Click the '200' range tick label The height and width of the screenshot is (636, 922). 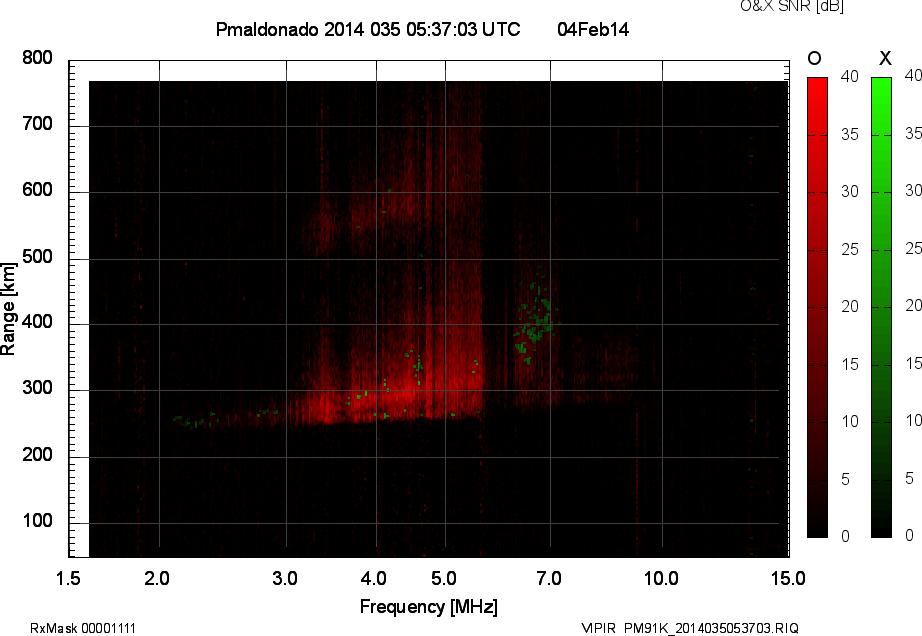[x=37, y=454]
